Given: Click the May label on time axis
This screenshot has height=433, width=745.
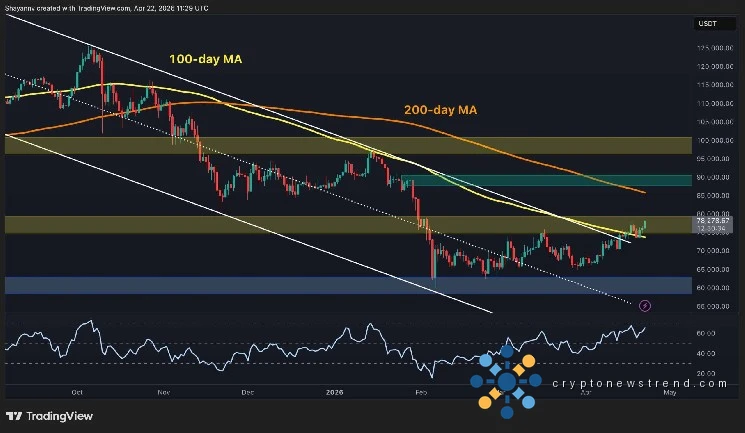Looking at the screenshot, I should point(668,394).
